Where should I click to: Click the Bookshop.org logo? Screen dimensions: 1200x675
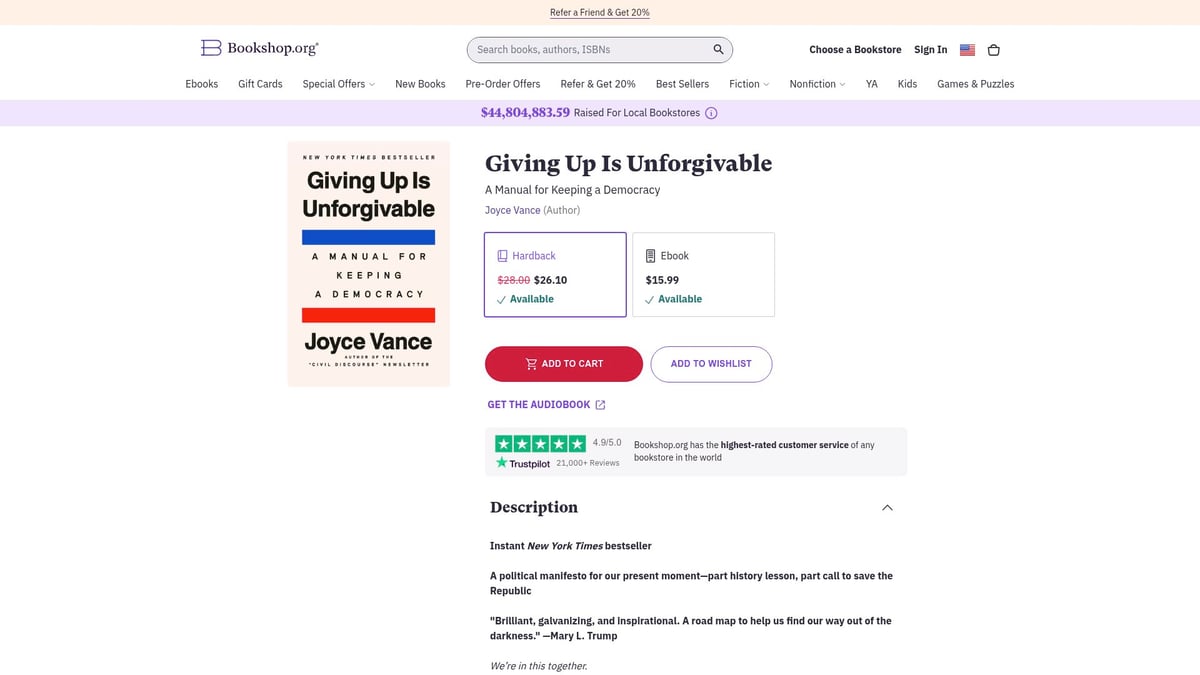tap(258, 48)
